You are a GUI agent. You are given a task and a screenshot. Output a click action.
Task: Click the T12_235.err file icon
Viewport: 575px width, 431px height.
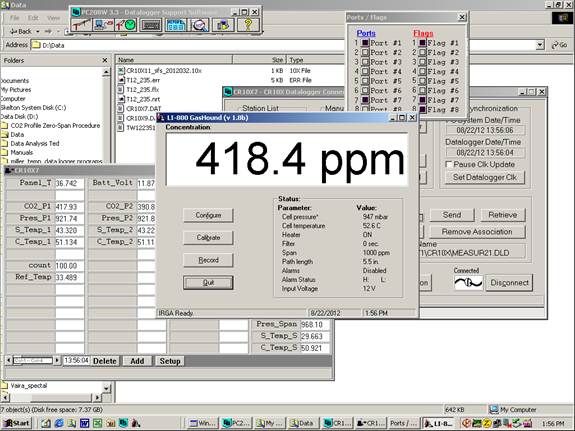pyautogui.click(x=121, y=80)
